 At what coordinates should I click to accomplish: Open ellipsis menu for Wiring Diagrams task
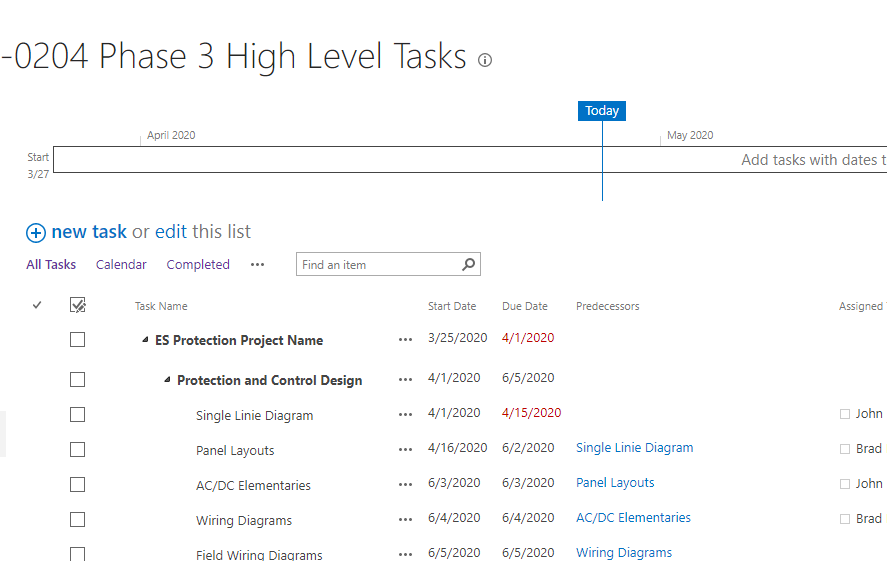(405, 520)
